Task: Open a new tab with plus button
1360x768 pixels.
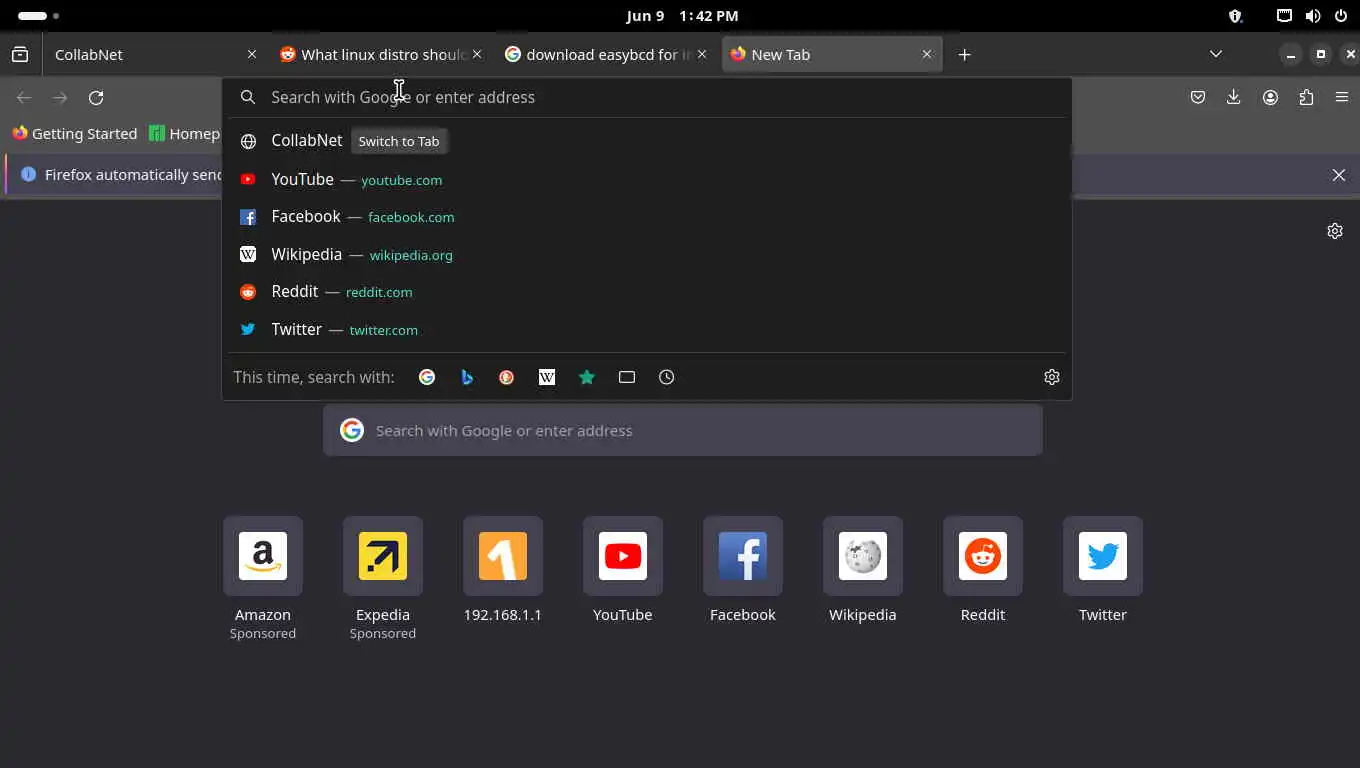Action: 964,54
